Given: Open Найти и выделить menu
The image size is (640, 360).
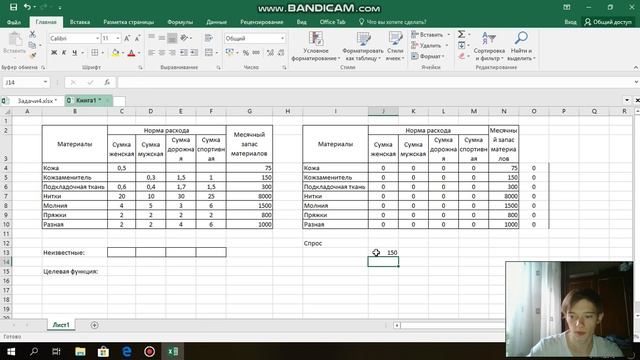Looking at the screenshot, I should pyautogui.click(x=521, y=47).
